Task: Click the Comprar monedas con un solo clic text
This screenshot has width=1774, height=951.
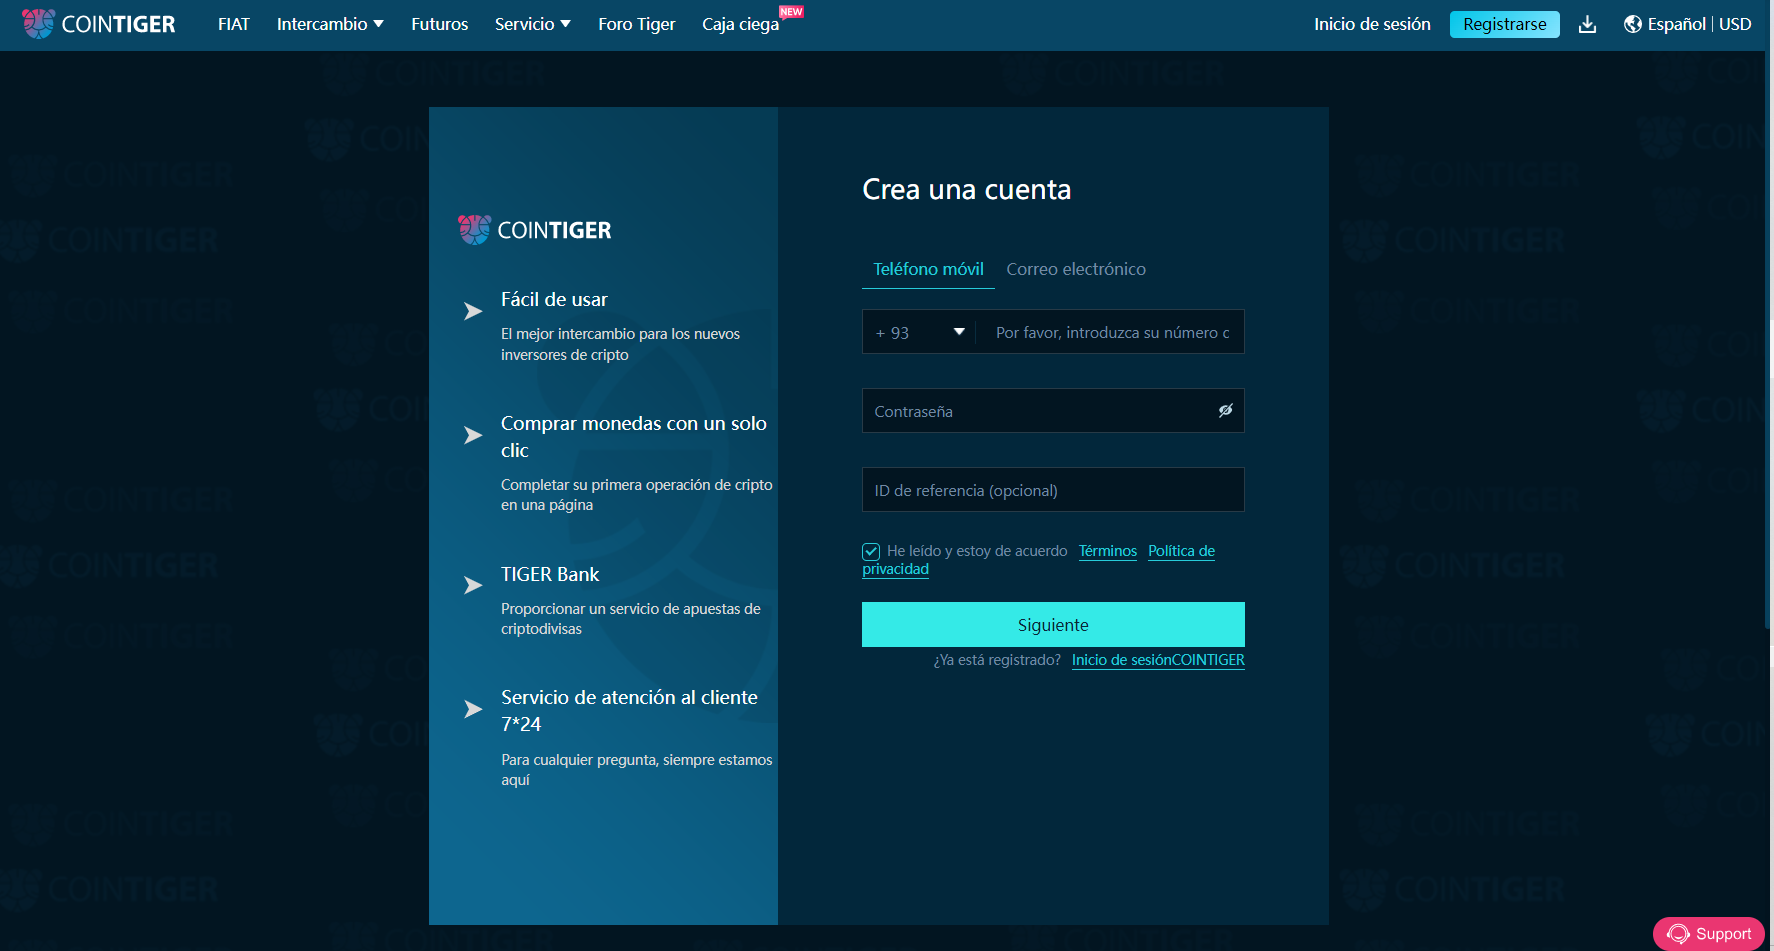Action: tap(634, 437)
